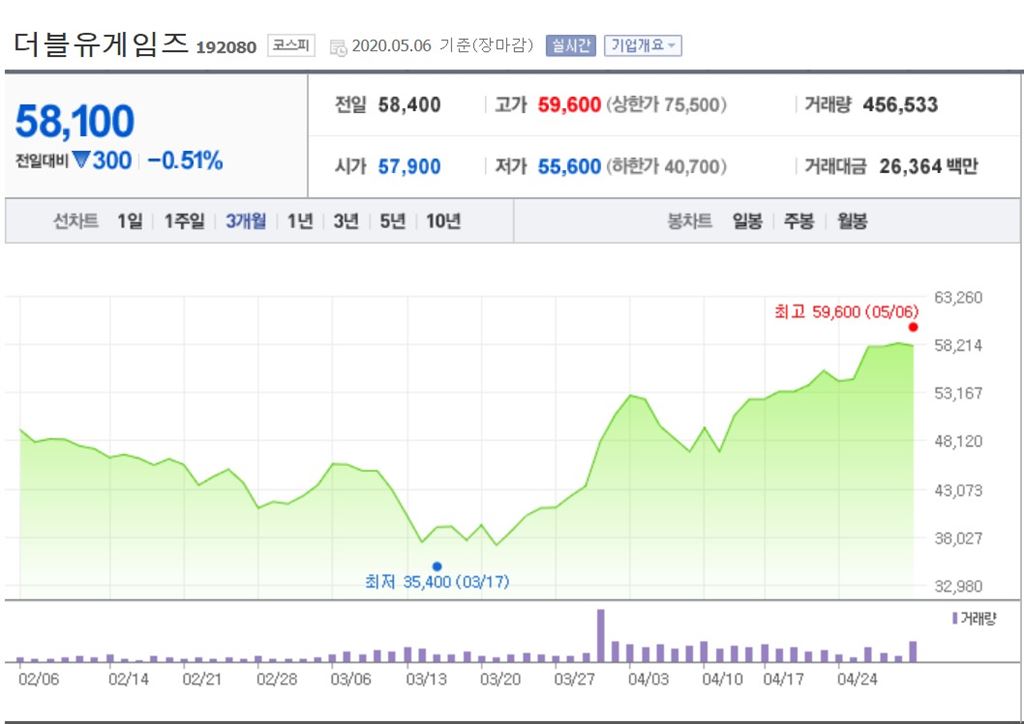Click the tallest volume bar near 03/27
Screen dimensions: 1024x724
(601, 636)
